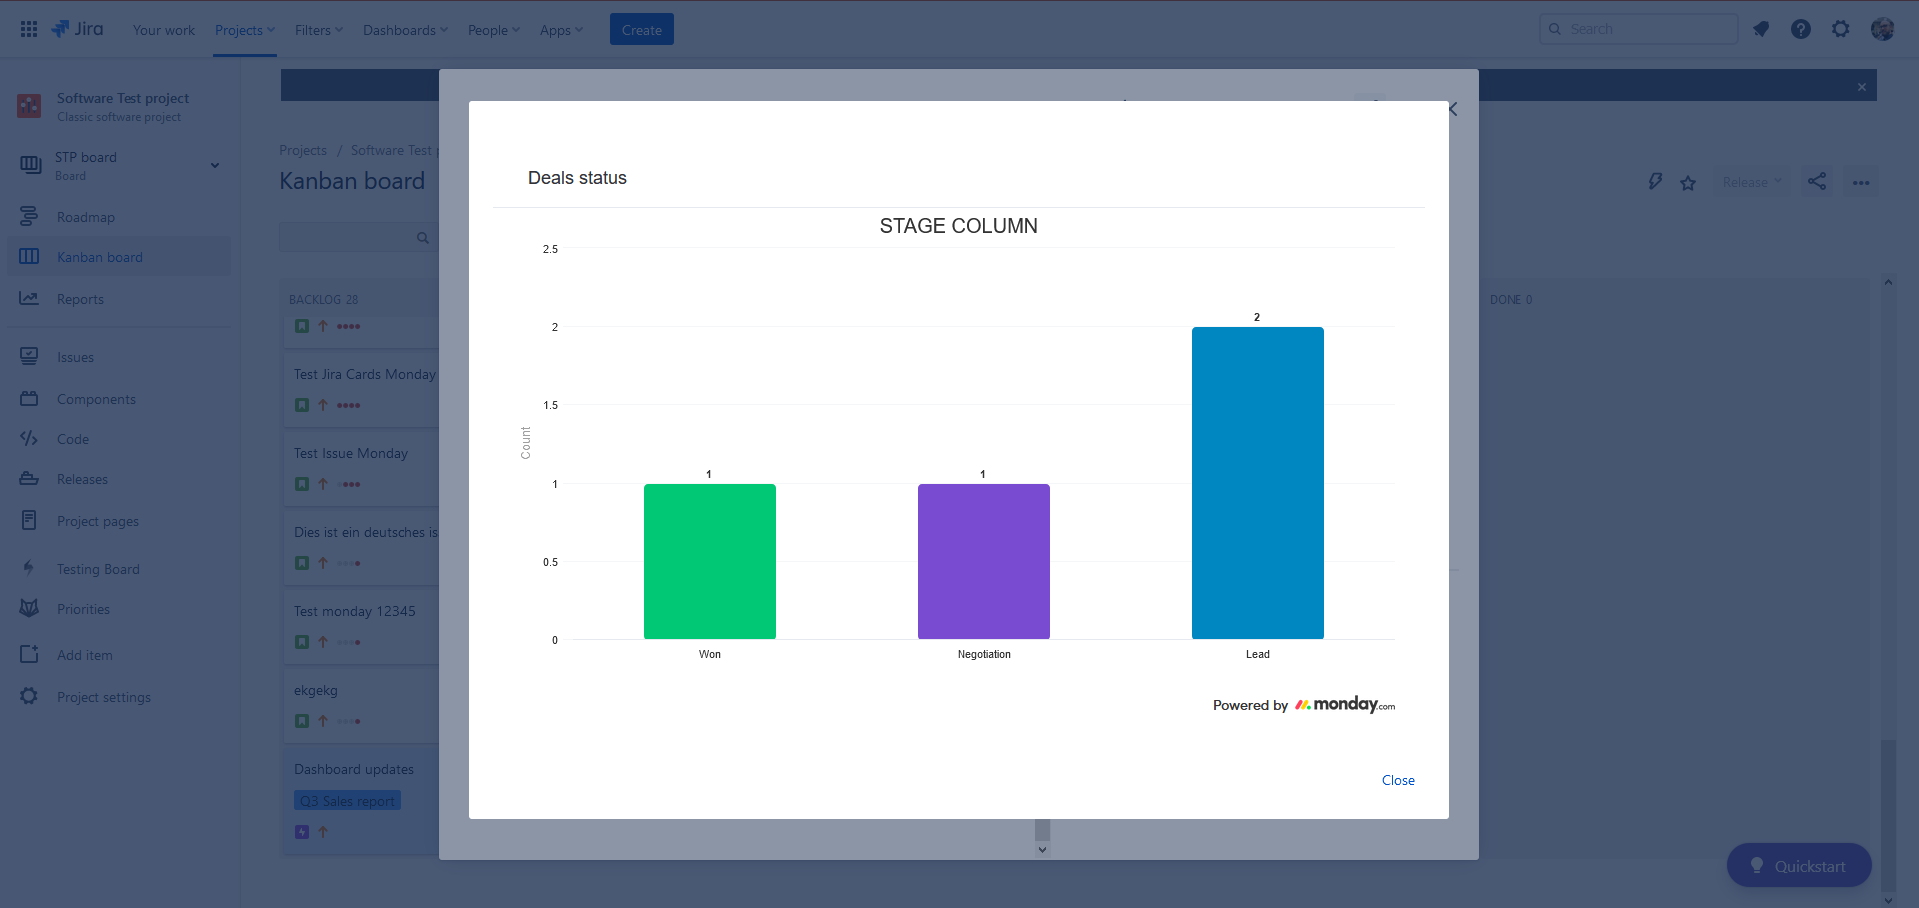This screenshot has width=1919, height=908.
Task: Click the Project settings gear icon
Action: (x=29, y=696)
